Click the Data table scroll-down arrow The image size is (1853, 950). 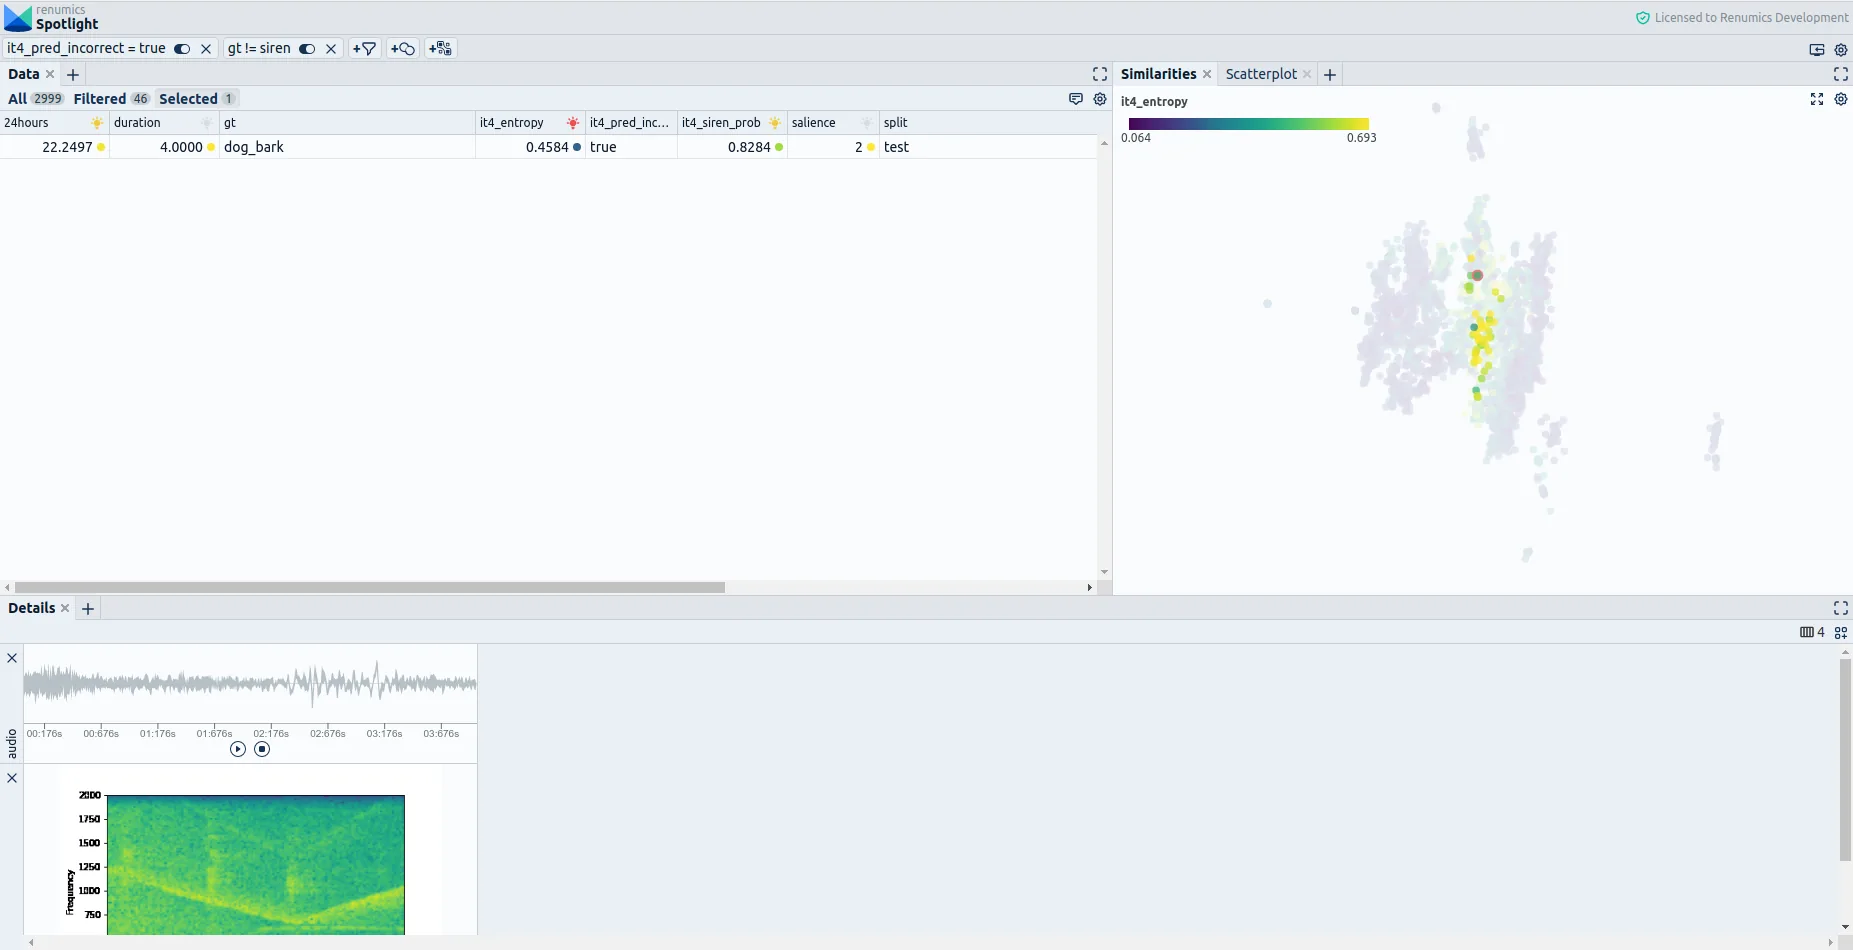click(1104, 572)
